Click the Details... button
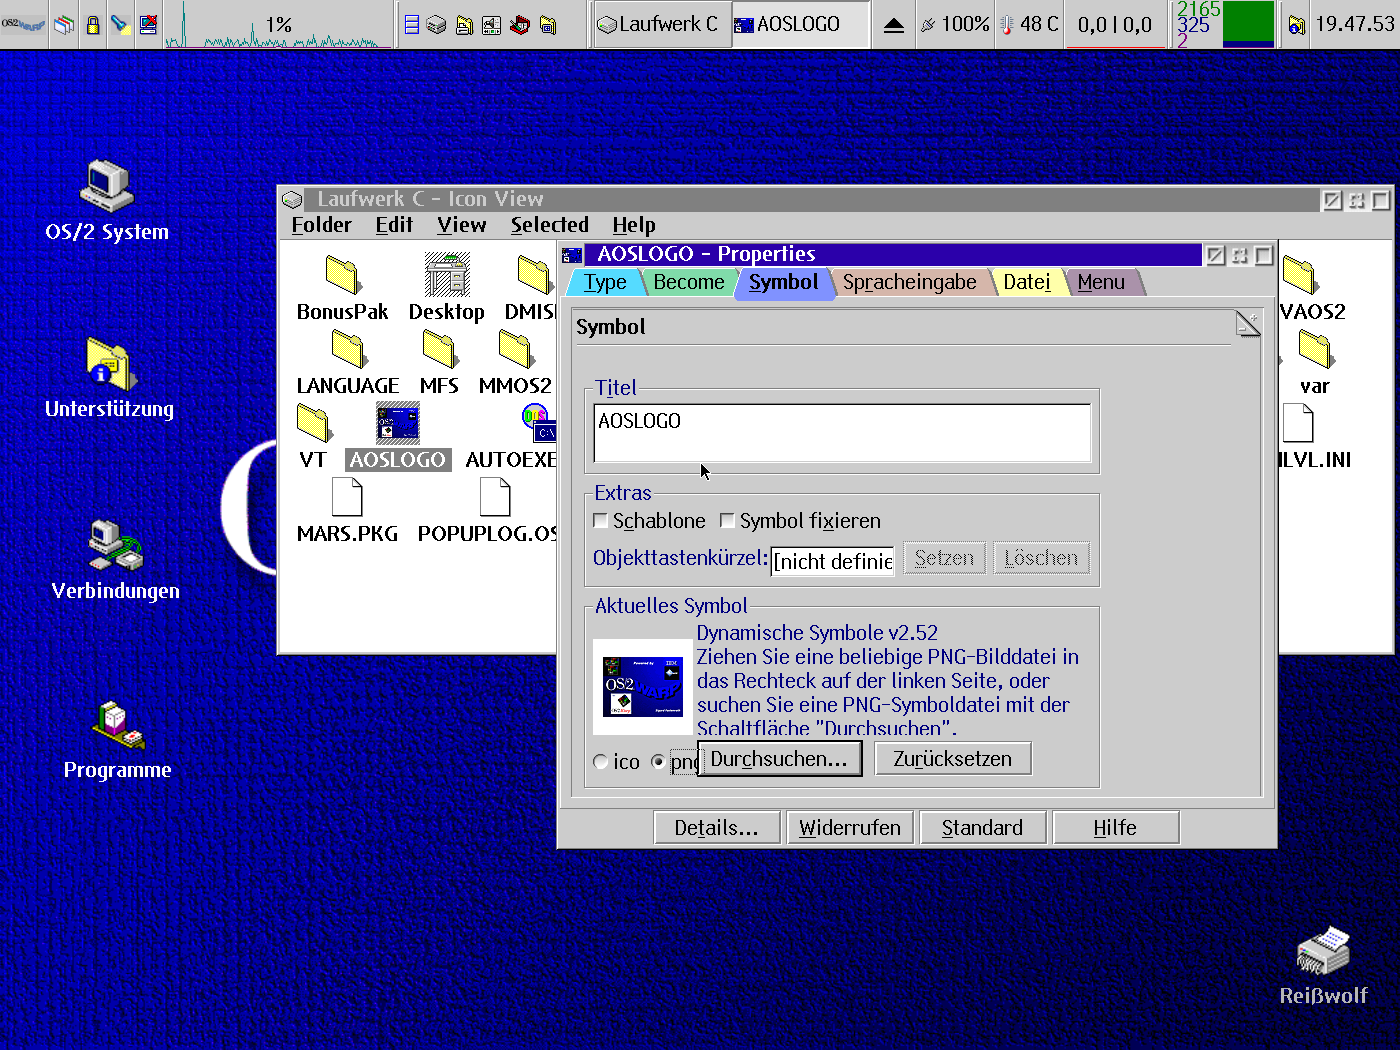Image resolution: width=1400 pixels, height=1050 pixels. click(716, 828)
